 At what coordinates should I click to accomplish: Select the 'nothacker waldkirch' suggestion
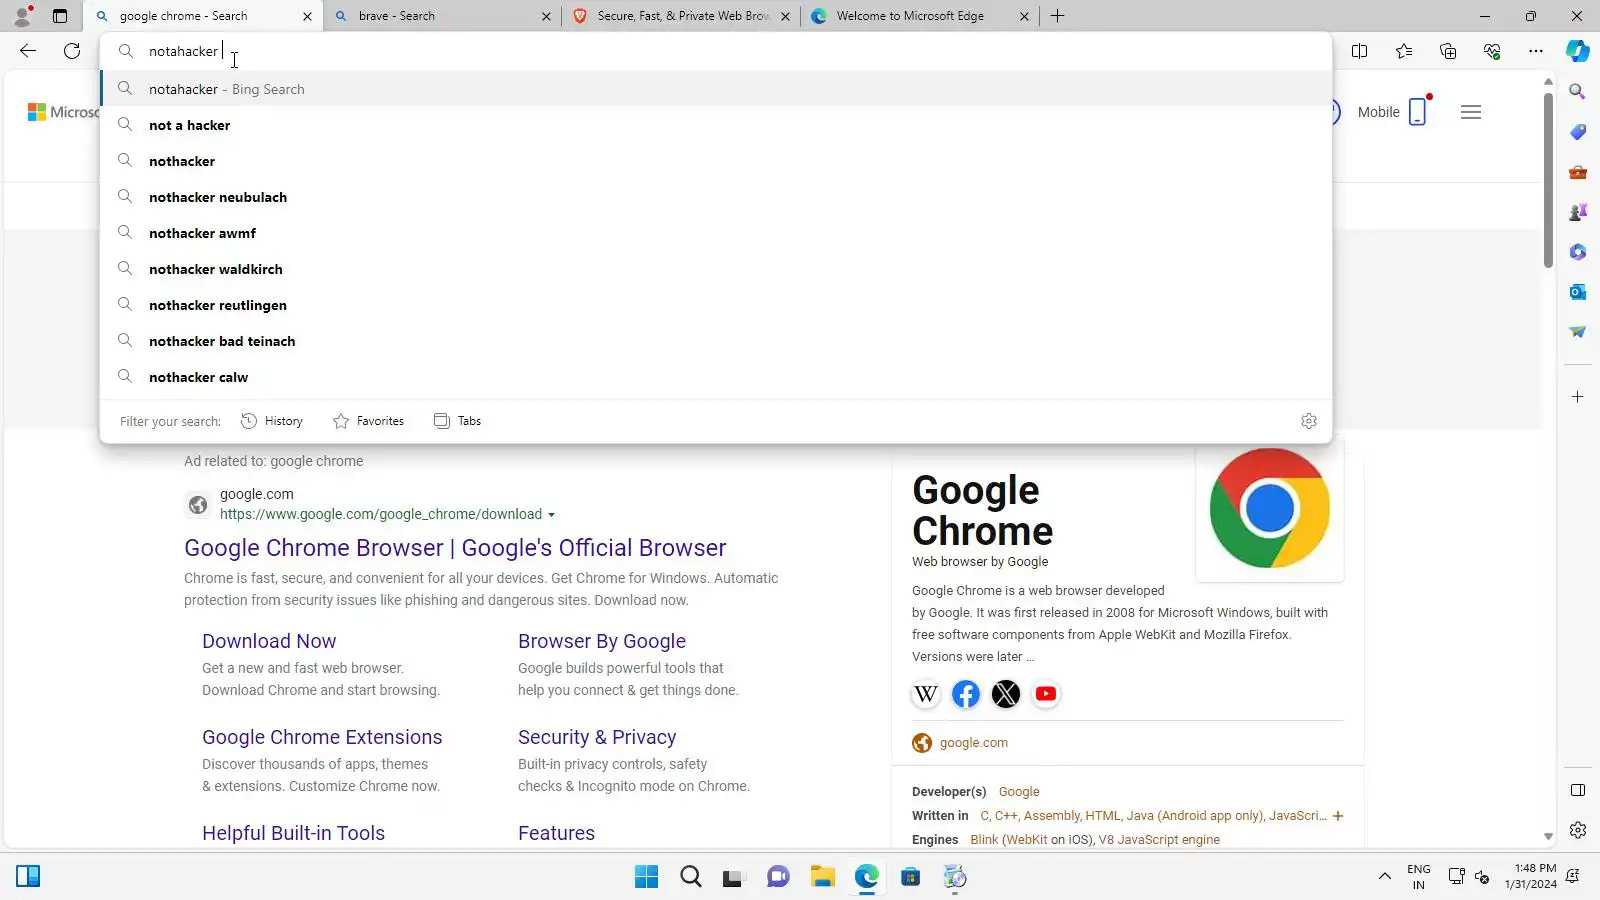716,269
